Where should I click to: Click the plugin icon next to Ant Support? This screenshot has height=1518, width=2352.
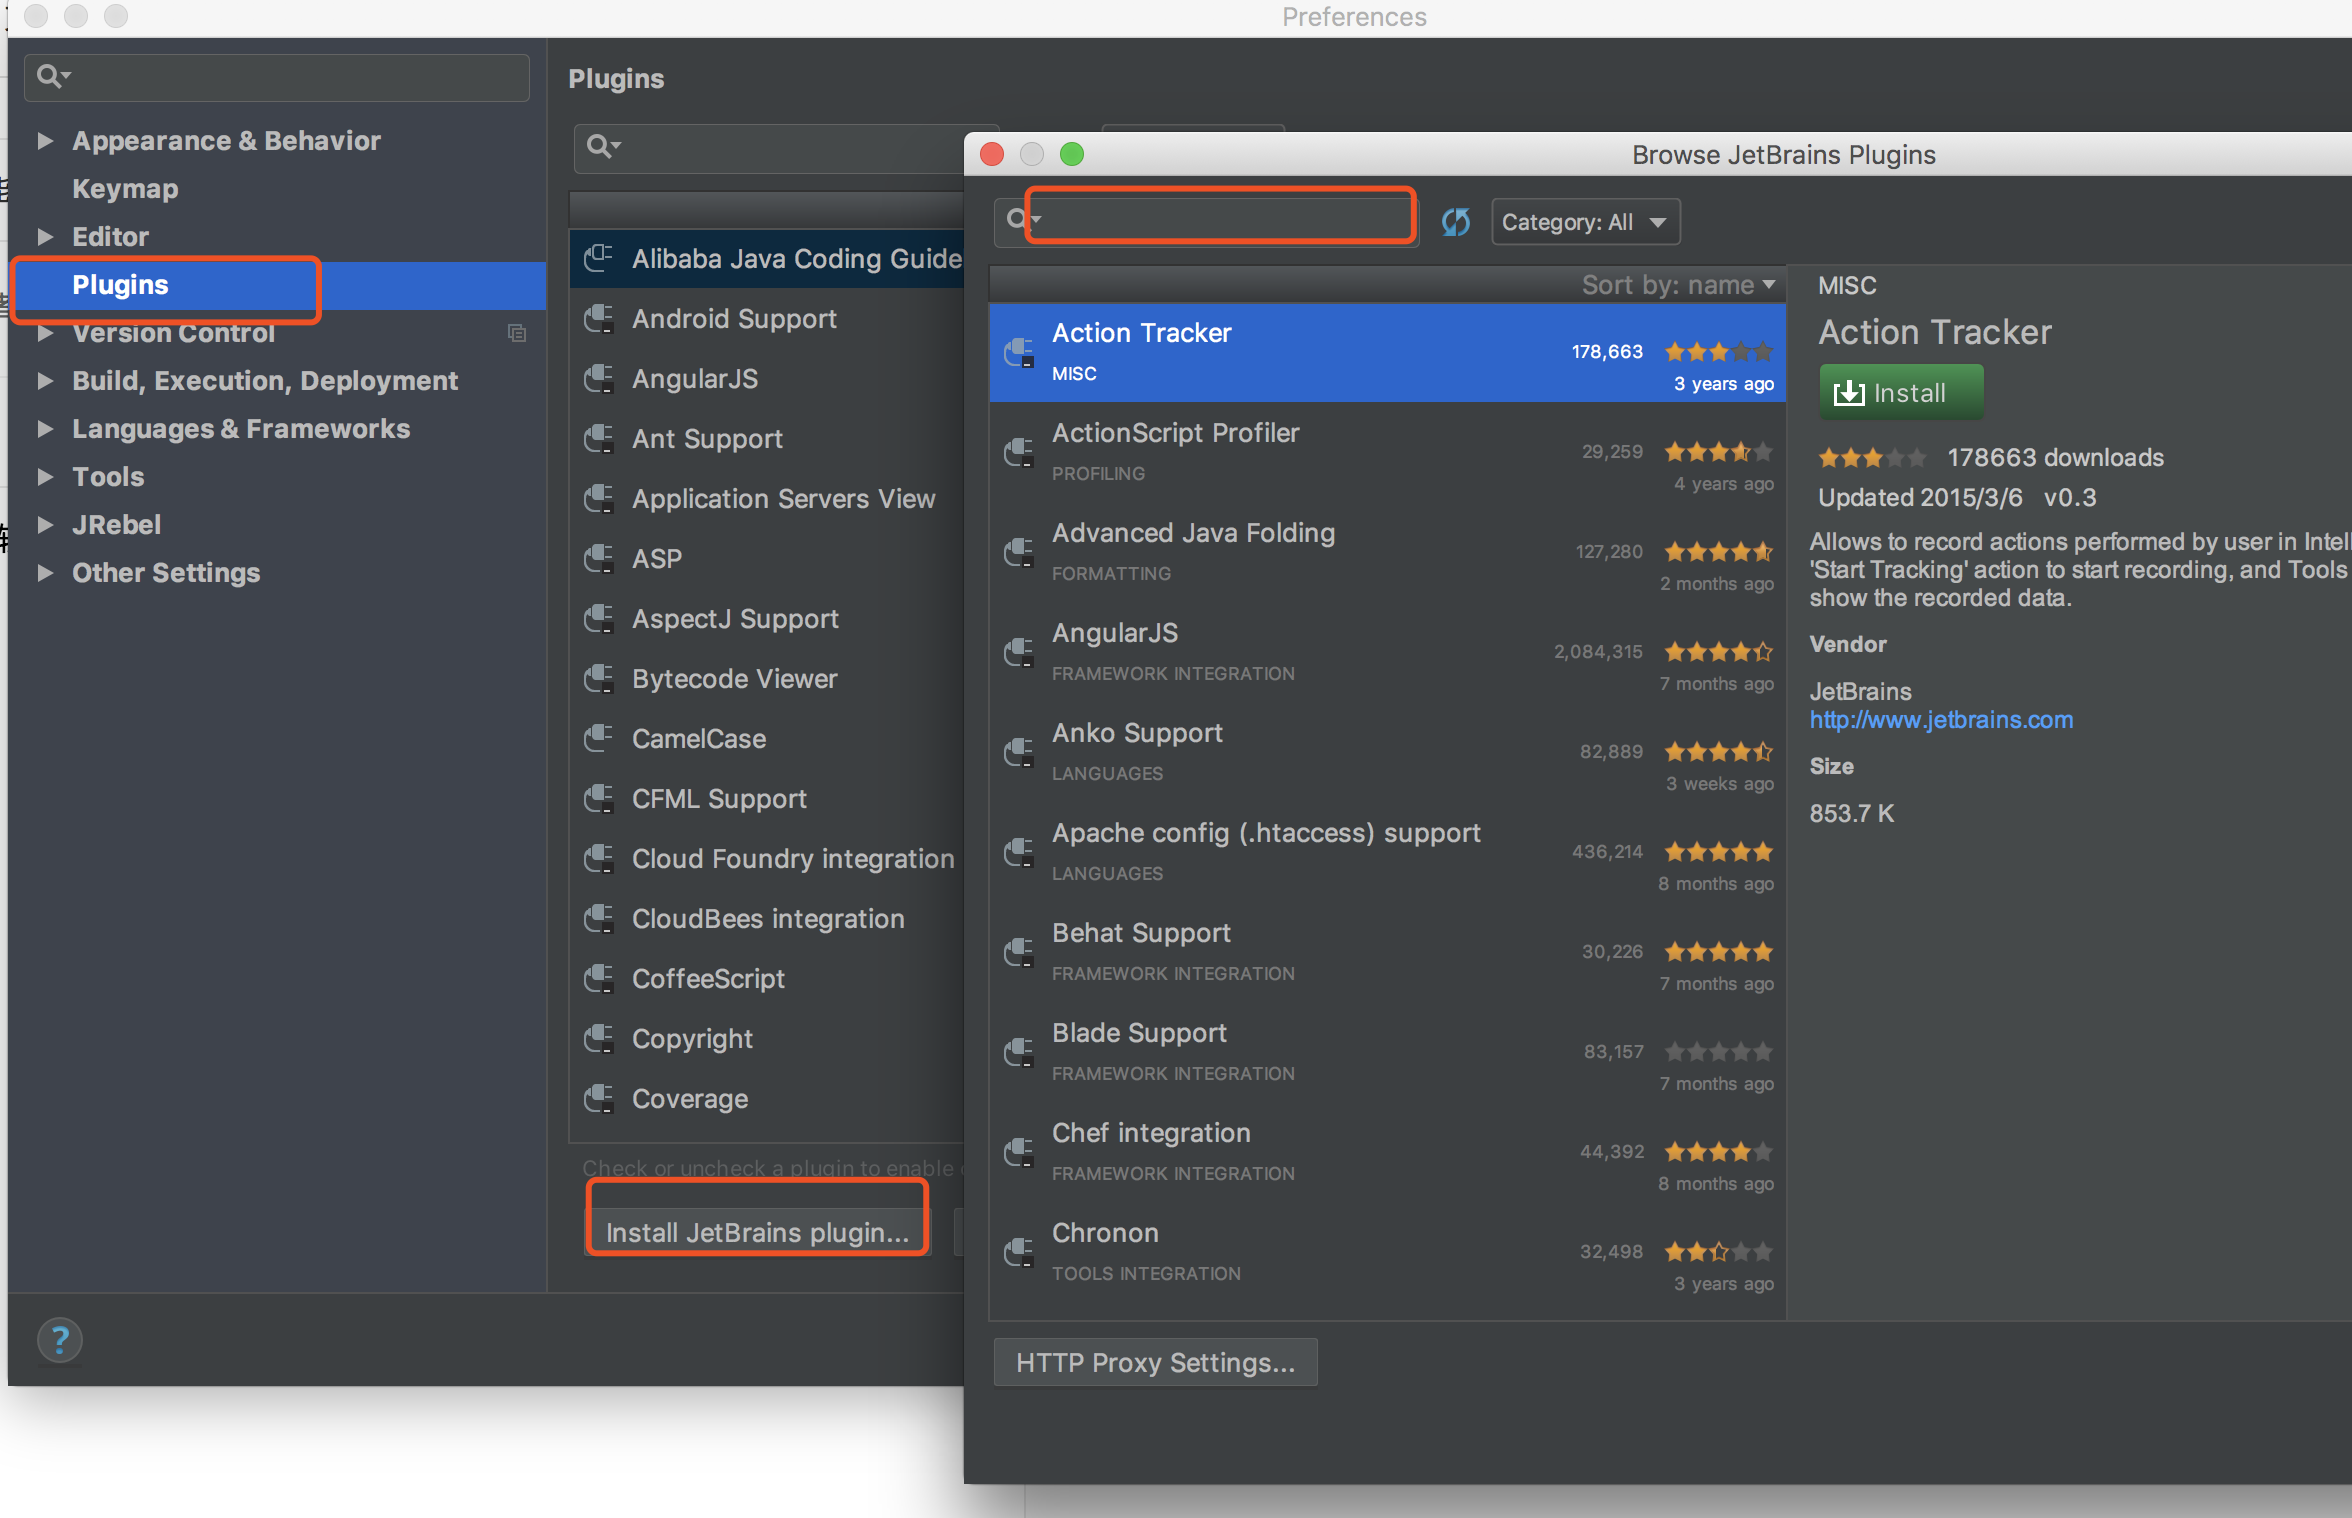[x=599, y=439]
